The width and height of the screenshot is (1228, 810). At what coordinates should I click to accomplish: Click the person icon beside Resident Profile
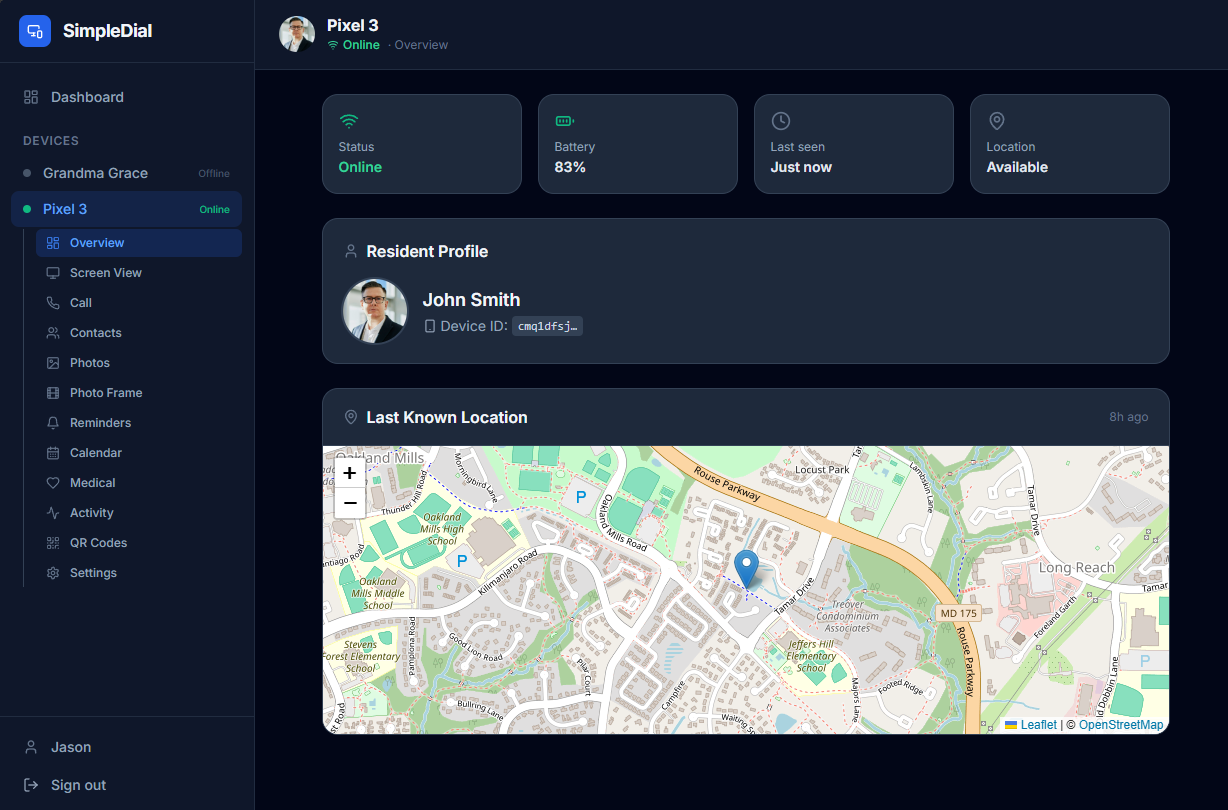(351, 251)
